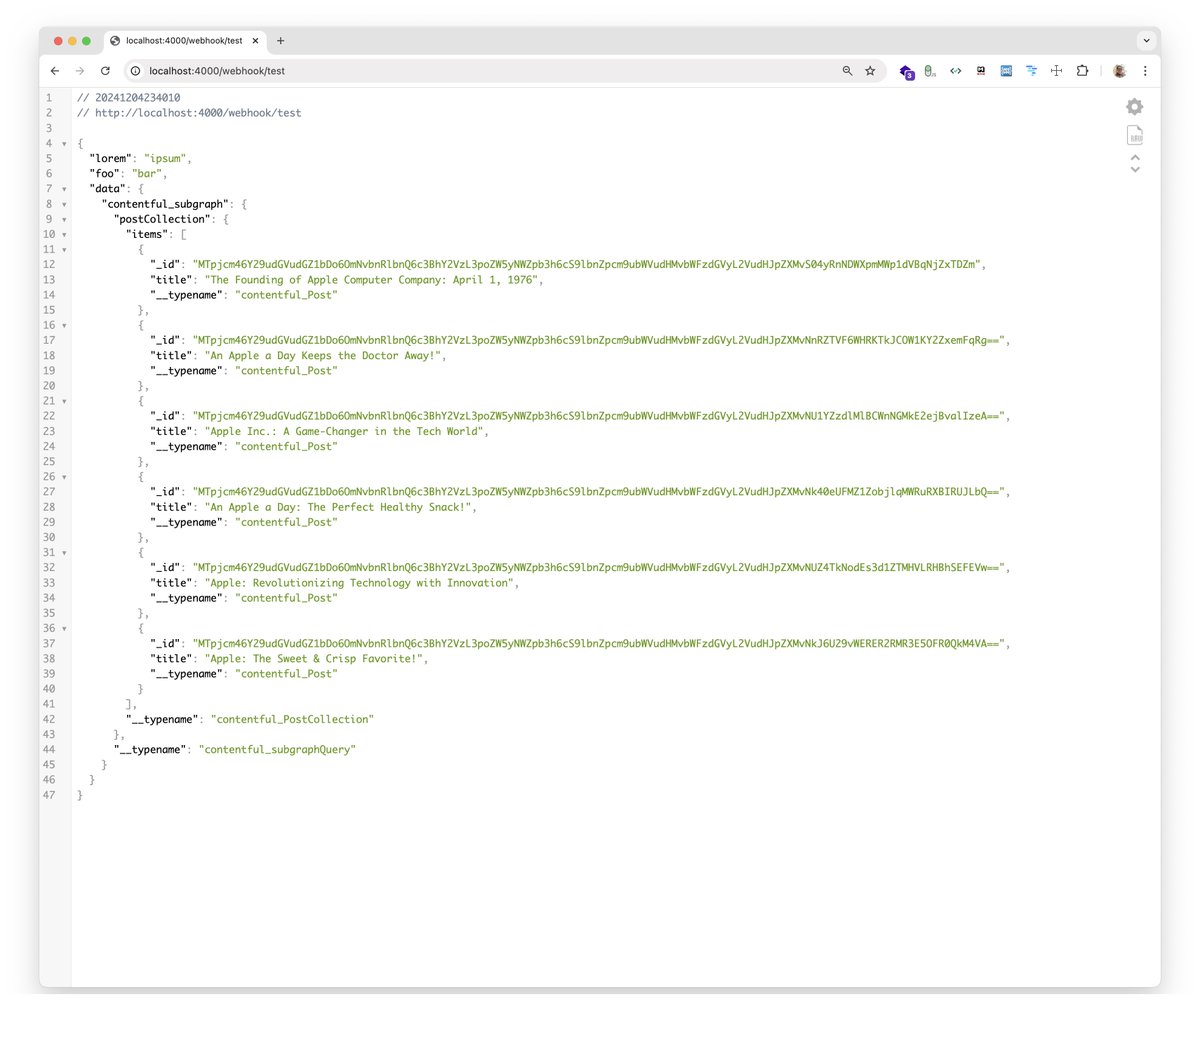The image size is (1200, 1039).
Task: Click the _id string ending in ZxTDZm
Action: click(x=589, y=265)
